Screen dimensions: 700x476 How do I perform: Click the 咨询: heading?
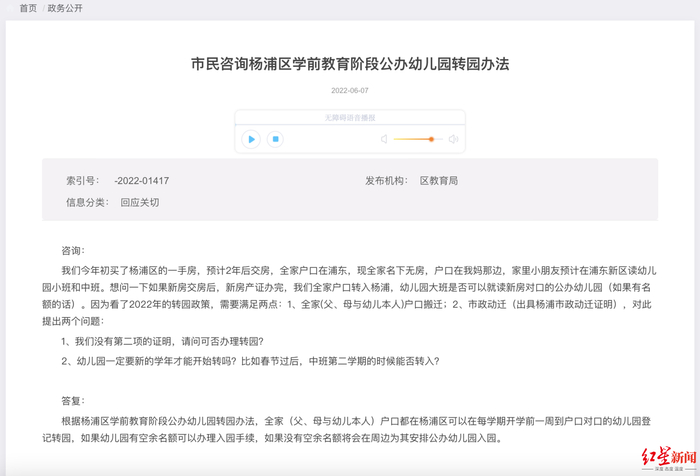point(73,251)
